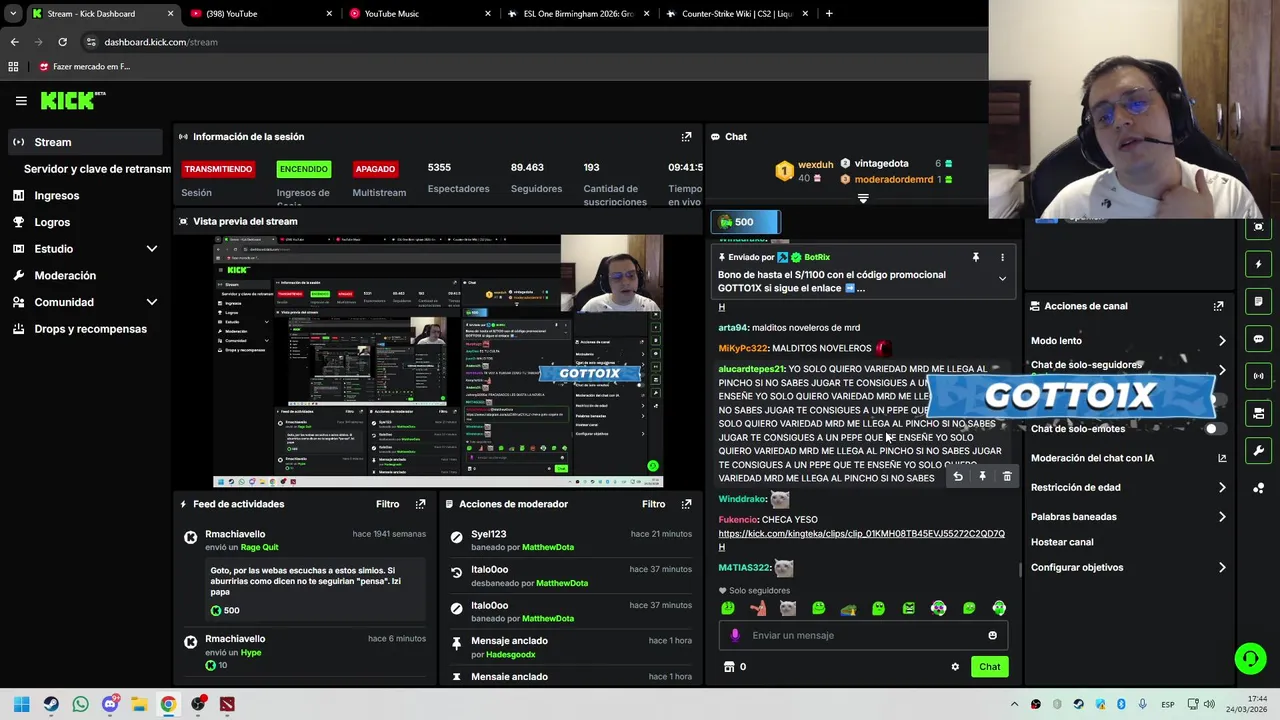Click the document note sidebar icon

pyautogui.click(x=1258, y=301)
